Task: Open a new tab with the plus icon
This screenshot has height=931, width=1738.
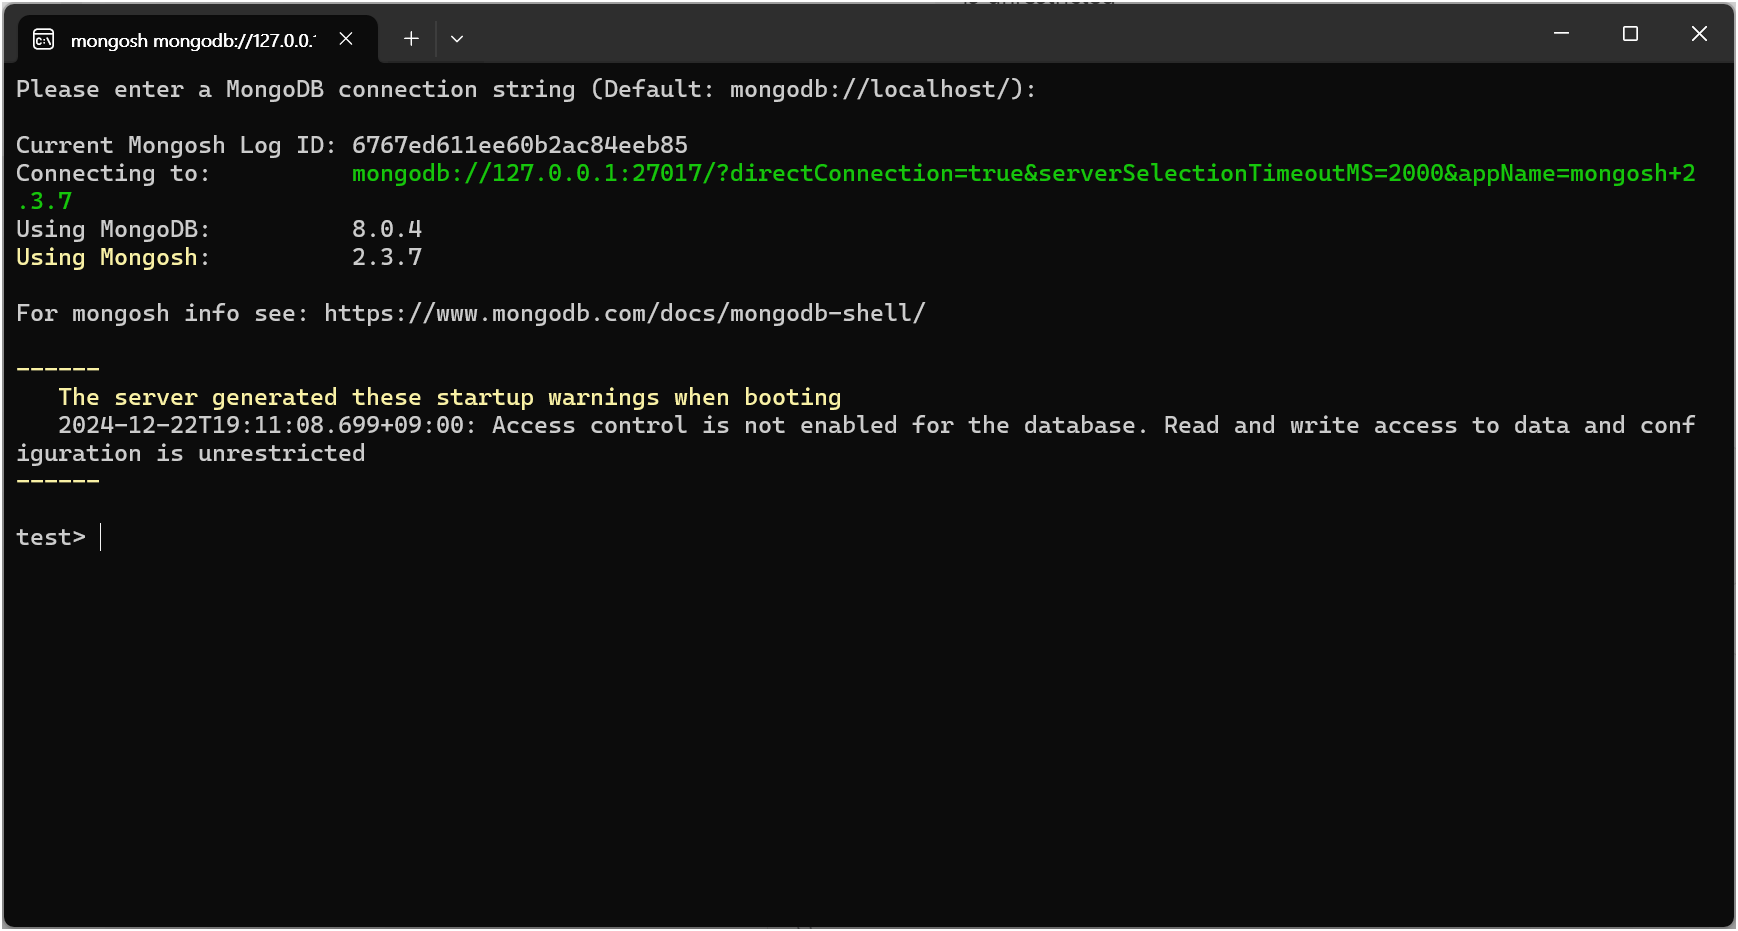Action: (x=411, y=39)
